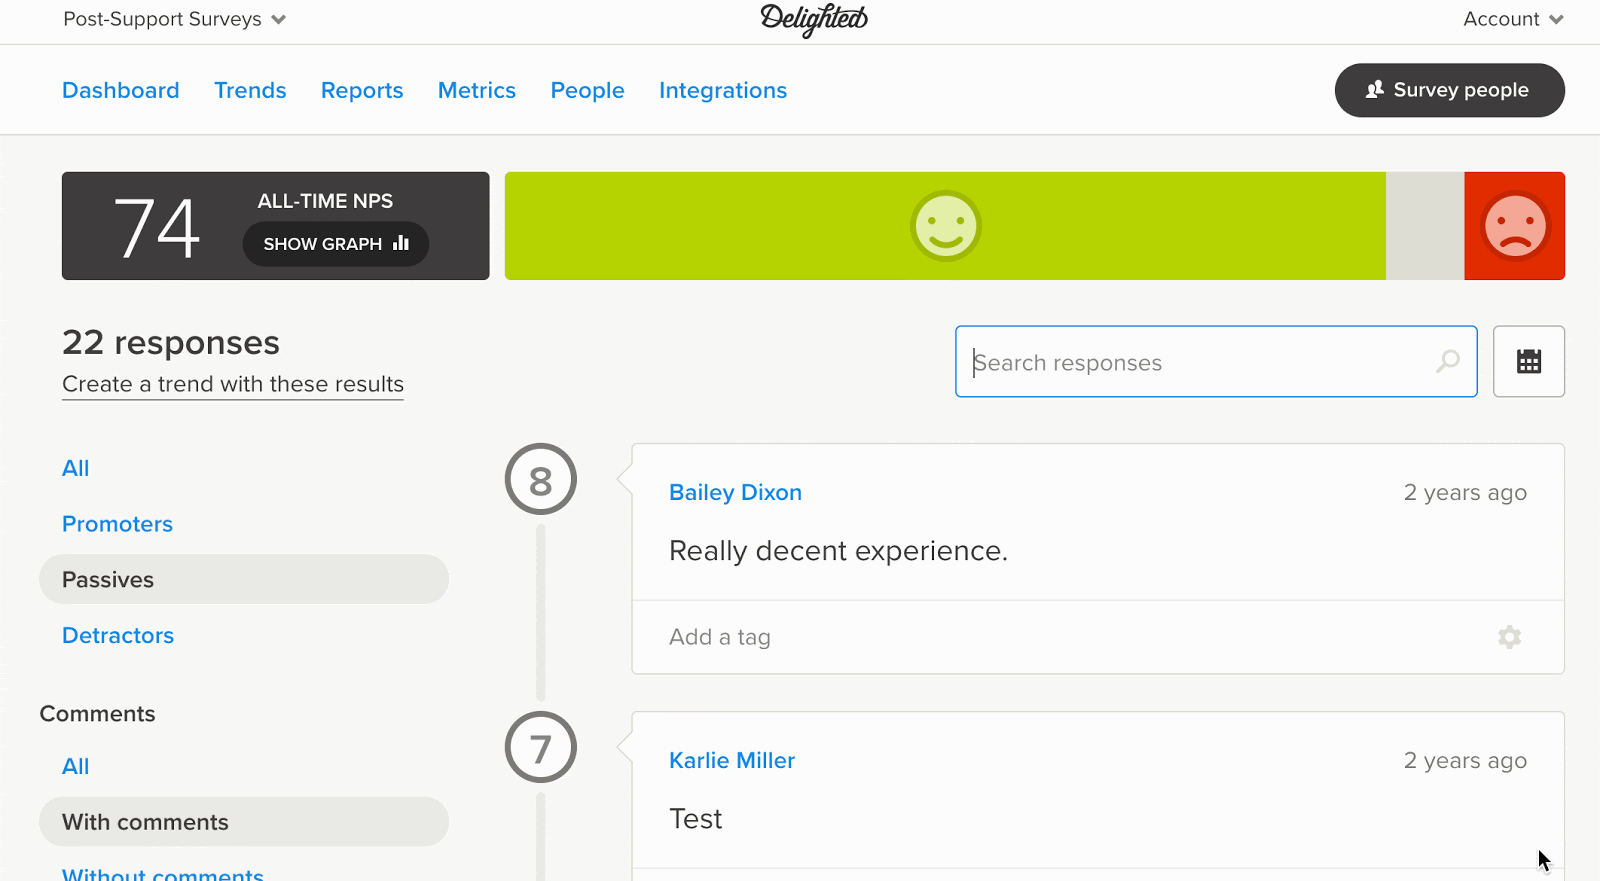Click the Survey people button
1600x881 pixels.
[1449, 90]
